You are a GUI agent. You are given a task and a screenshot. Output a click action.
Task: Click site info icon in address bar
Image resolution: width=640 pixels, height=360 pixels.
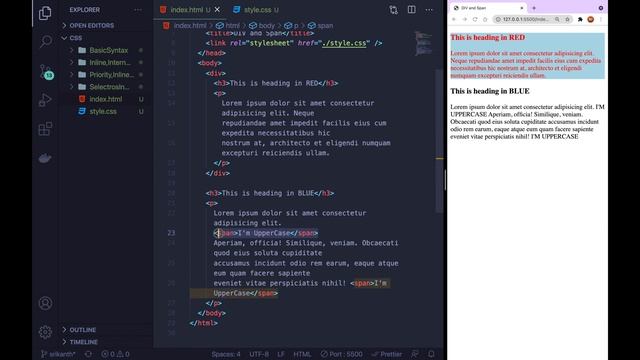coord(498,19)
